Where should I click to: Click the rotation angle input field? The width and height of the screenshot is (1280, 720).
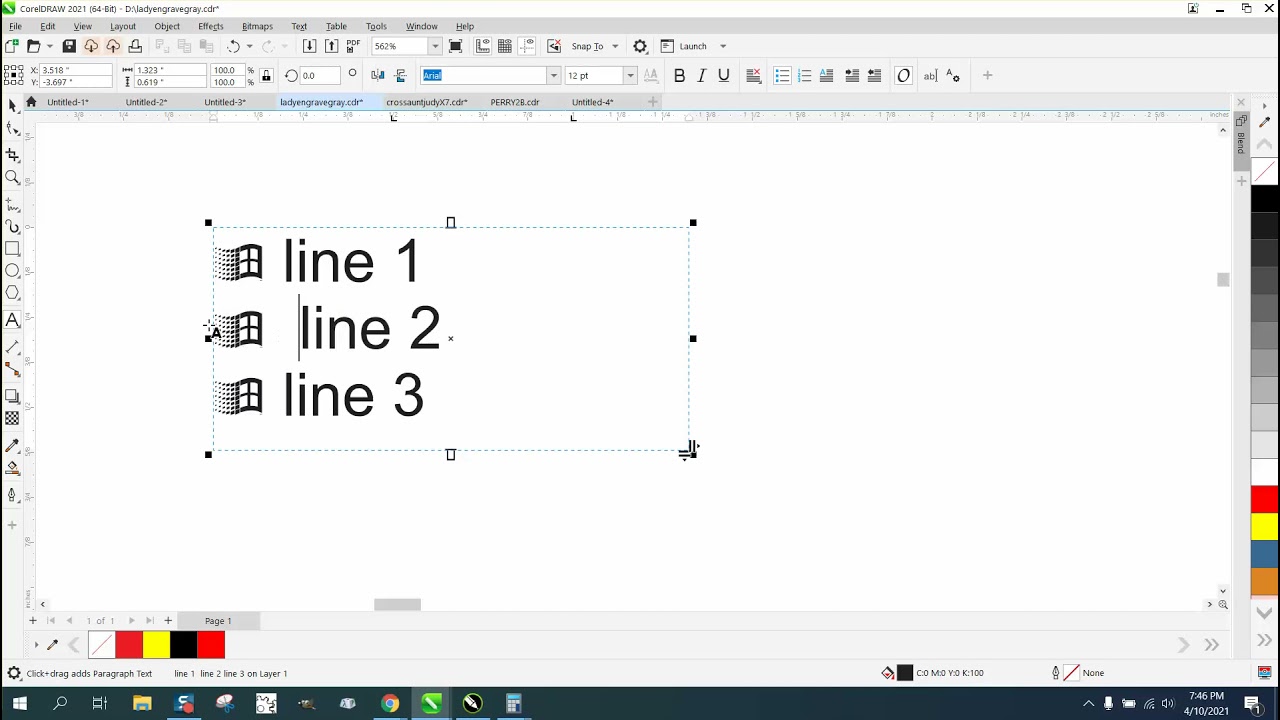320,76
